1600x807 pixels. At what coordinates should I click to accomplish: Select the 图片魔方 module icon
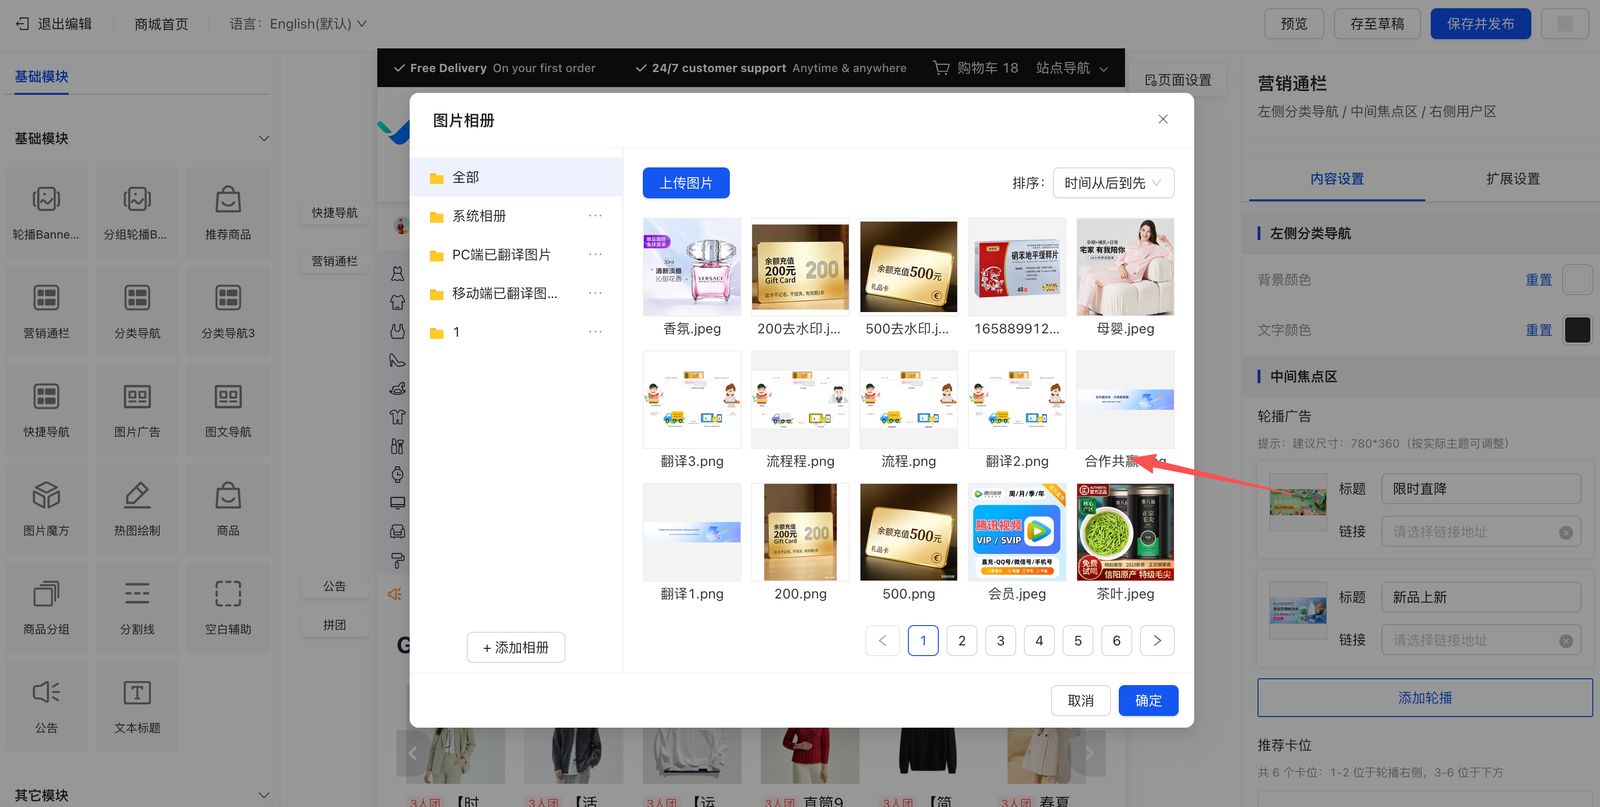tap(46, 496)
